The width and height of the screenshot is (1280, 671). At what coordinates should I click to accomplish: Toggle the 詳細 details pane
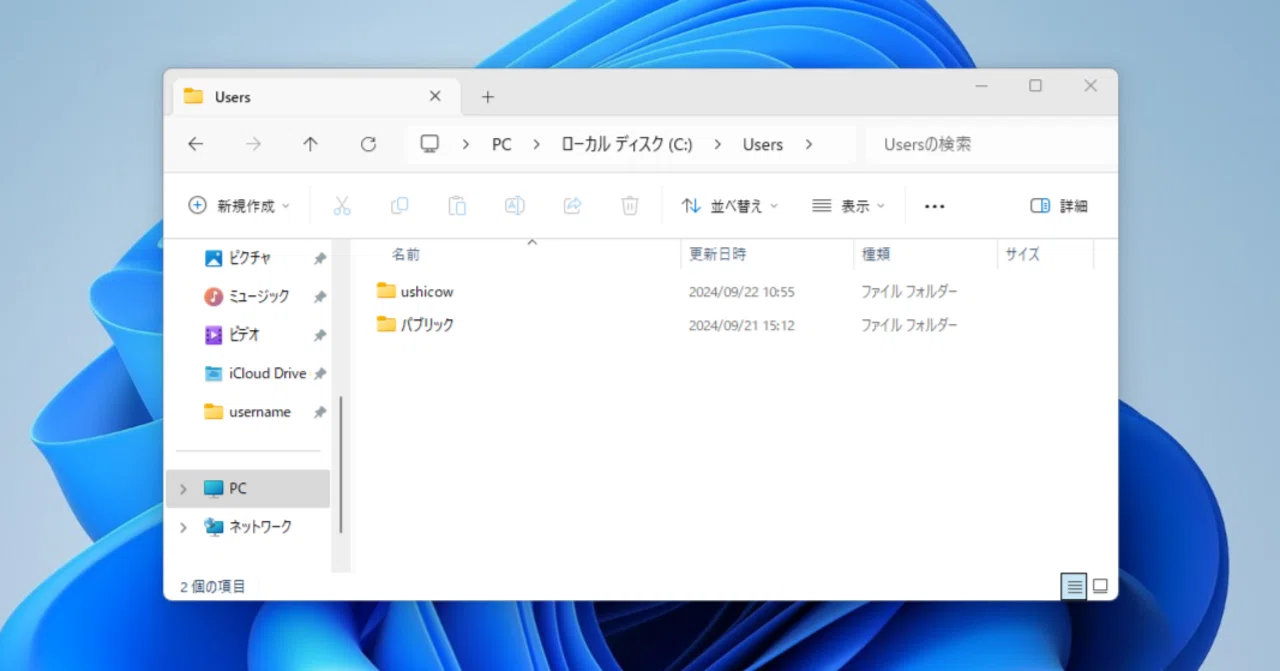pos(1059,206)
